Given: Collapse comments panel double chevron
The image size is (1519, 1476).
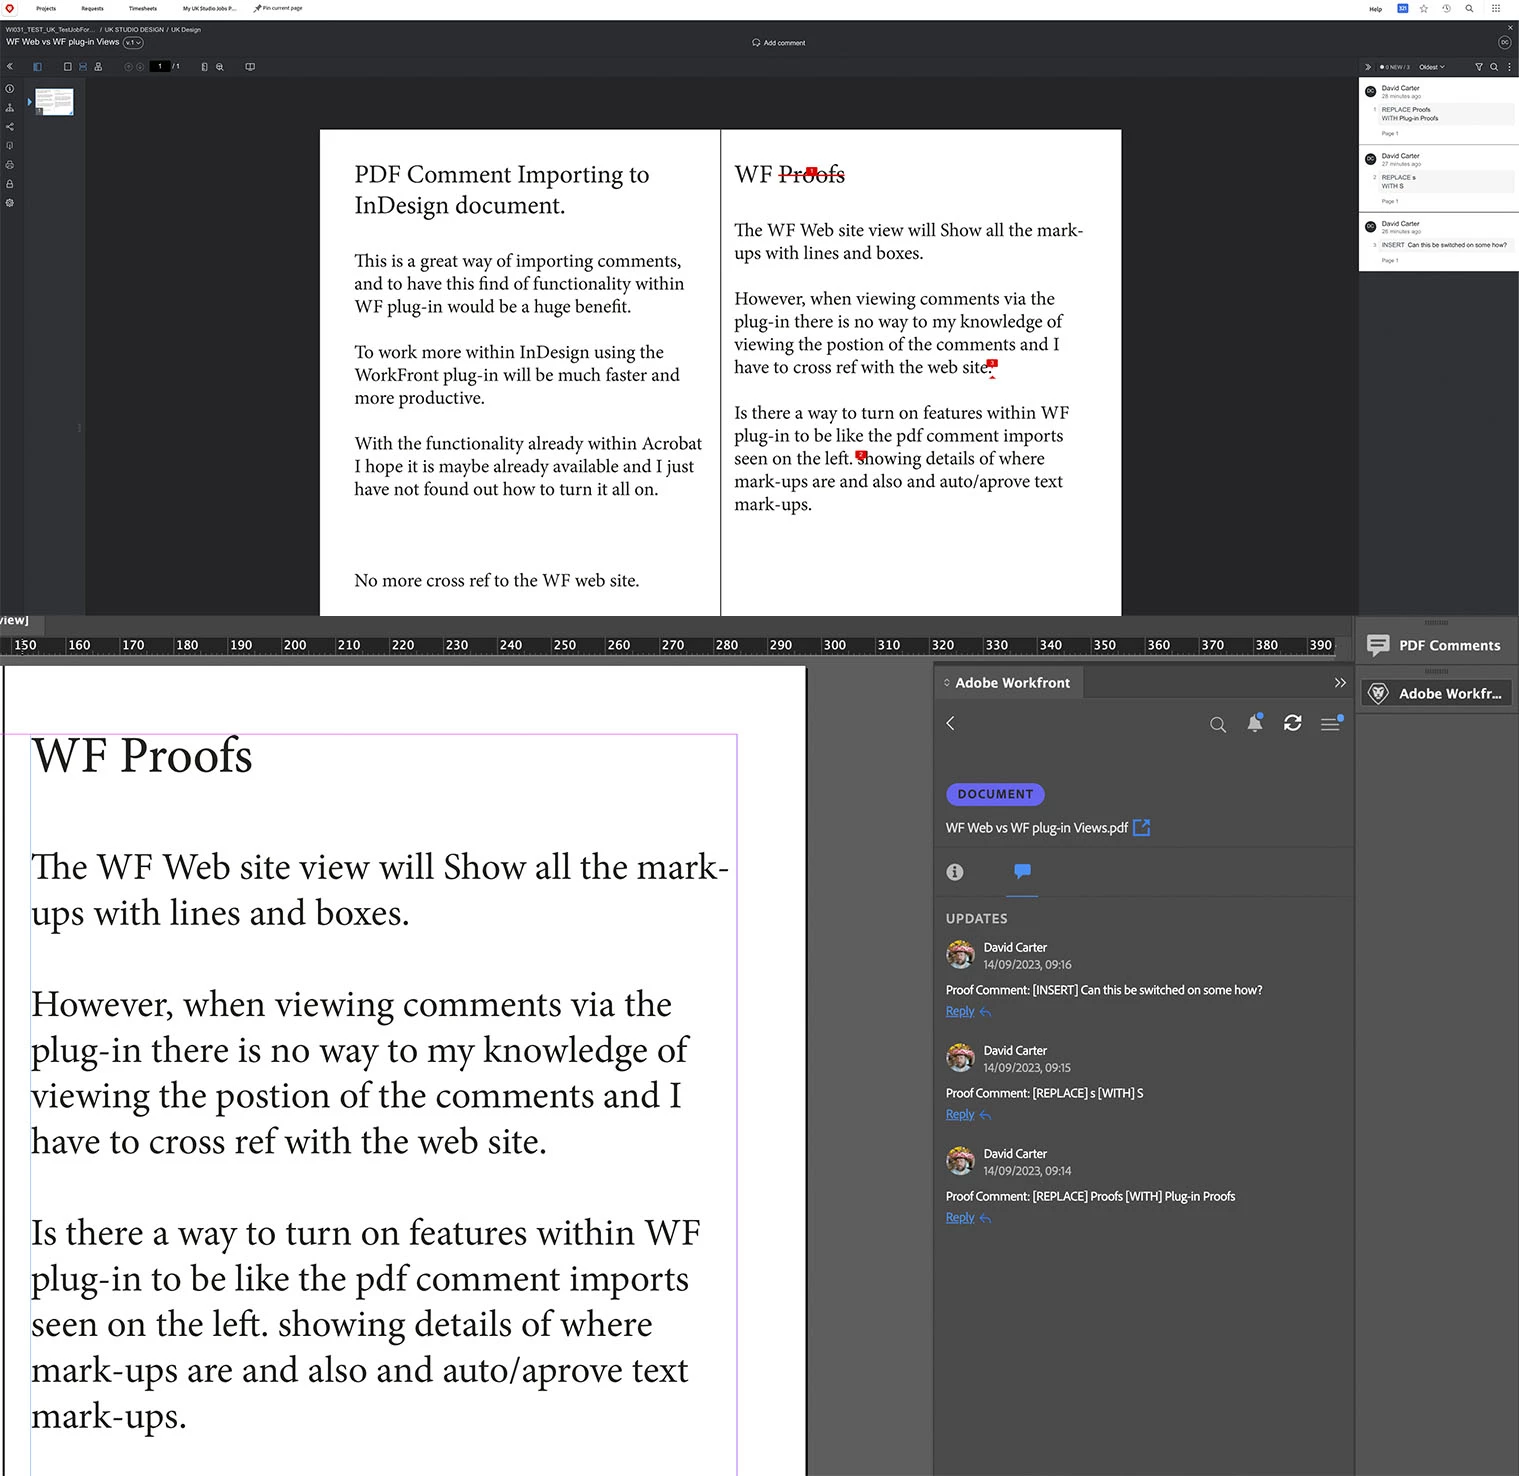Looking at the screenshot, I should [1368, 67].
